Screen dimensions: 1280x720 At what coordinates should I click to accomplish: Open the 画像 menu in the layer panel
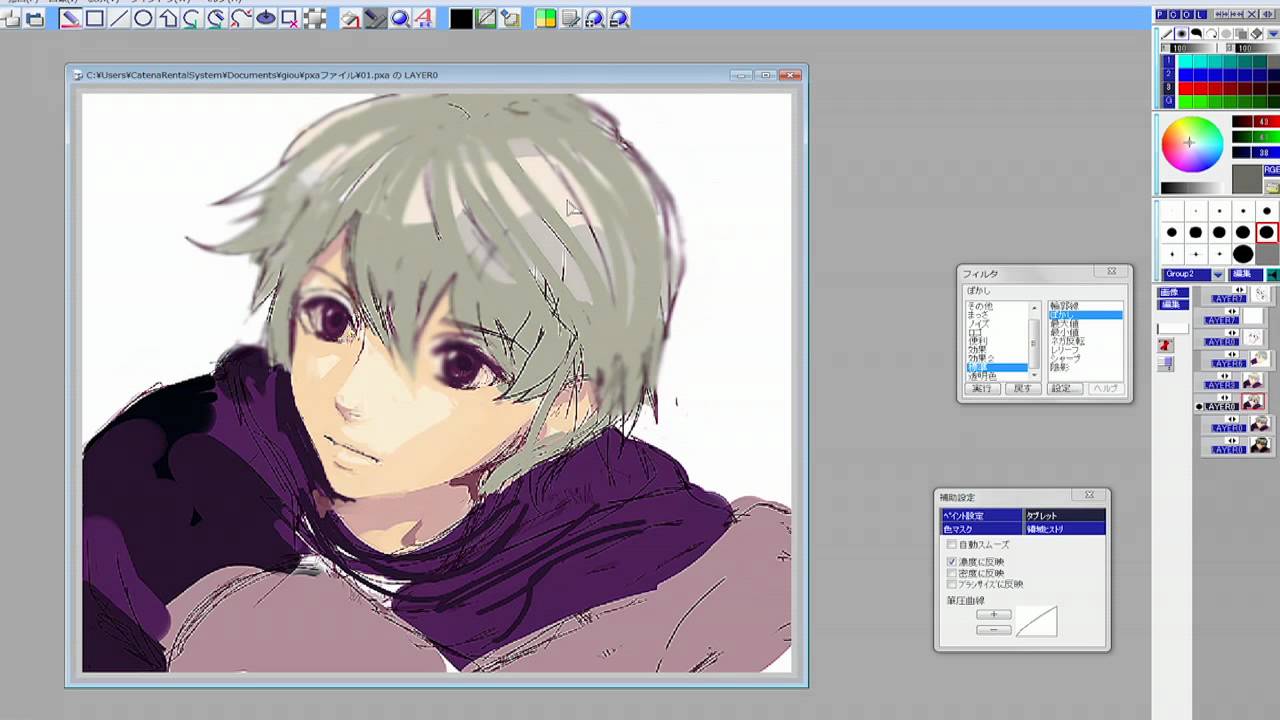coord(1172,292)
